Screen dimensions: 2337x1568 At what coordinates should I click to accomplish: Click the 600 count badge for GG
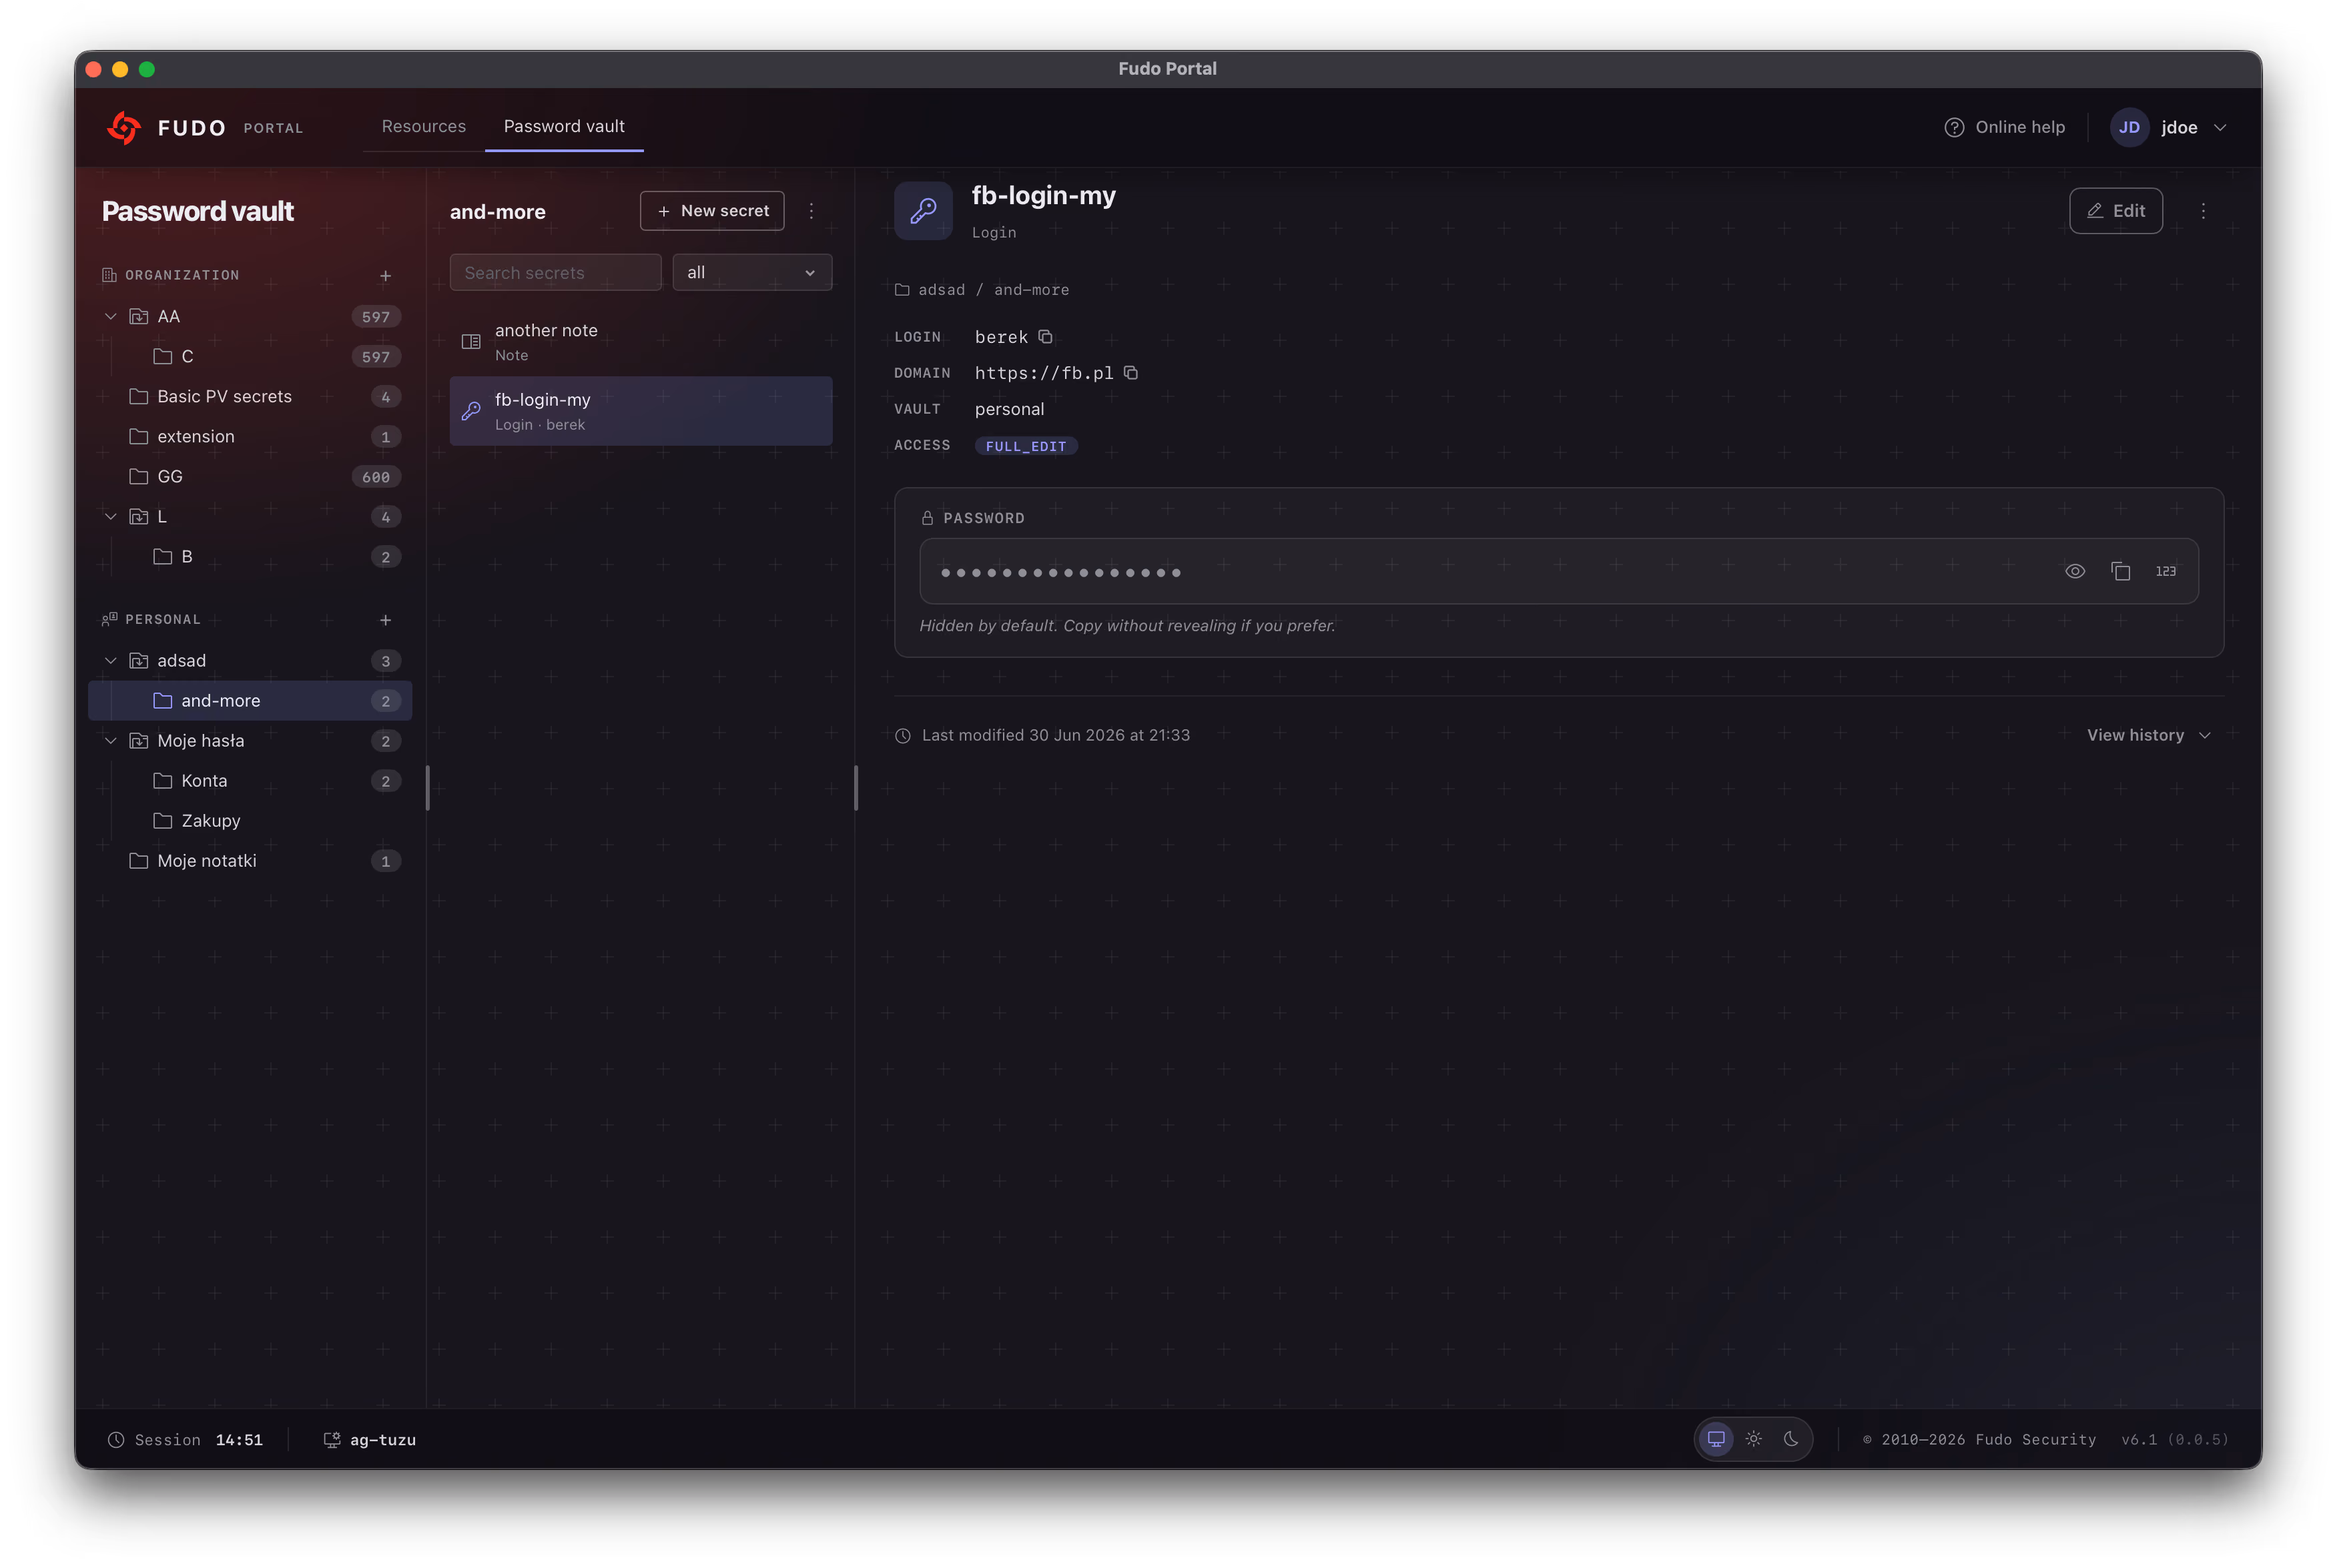click(376, 477)
